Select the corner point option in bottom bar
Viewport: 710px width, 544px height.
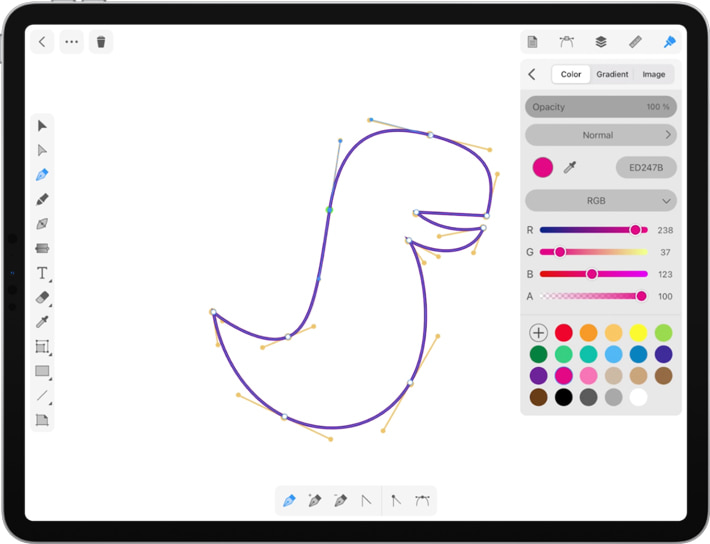tap(396, 501)
